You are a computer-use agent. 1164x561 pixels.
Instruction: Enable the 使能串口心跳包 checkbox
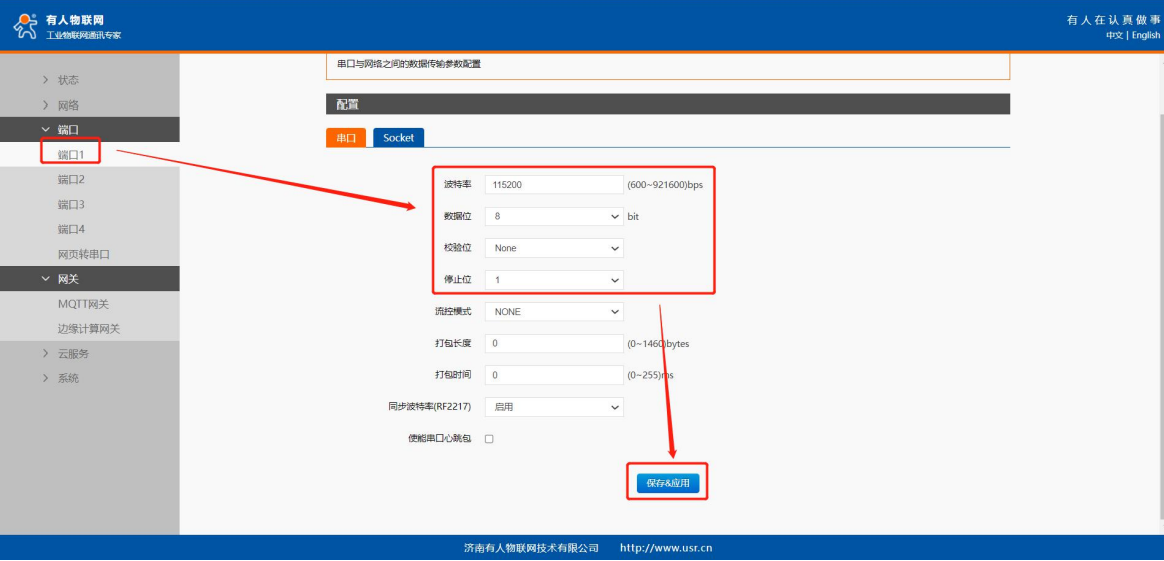[489, 439]
